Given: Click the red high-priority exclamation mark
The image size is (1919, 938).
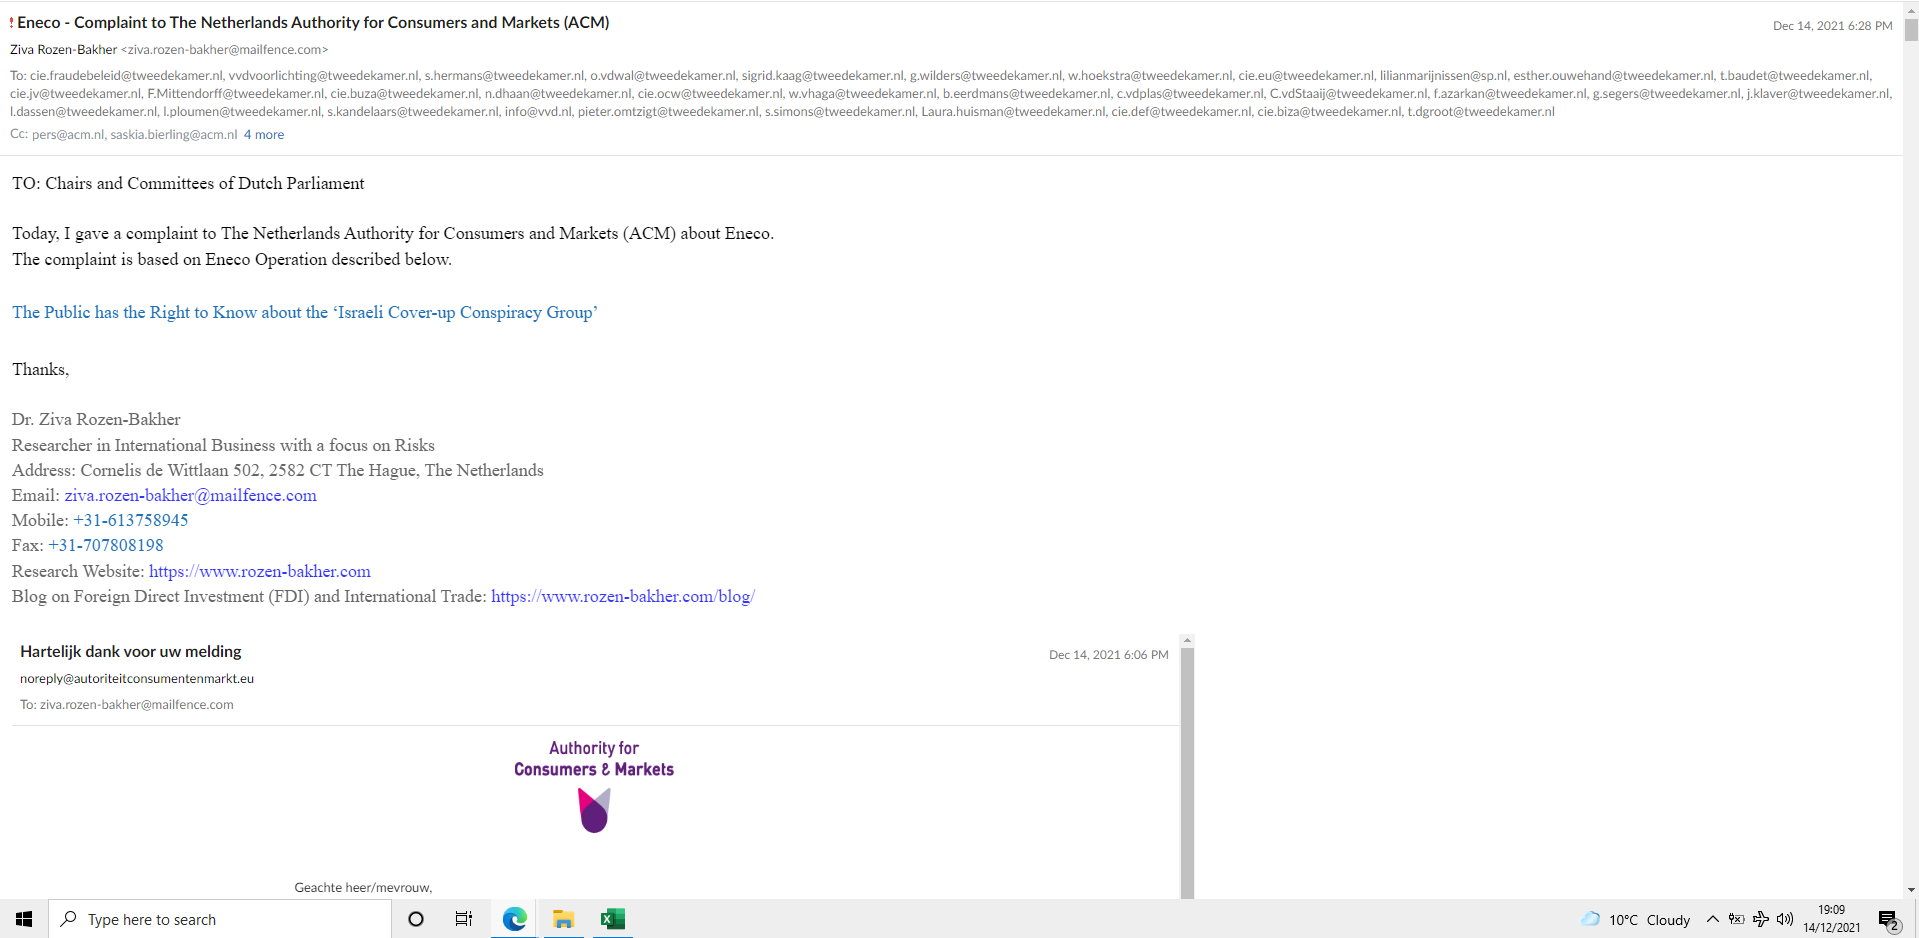Looking at the screenshot, I should tap(12, 23).
